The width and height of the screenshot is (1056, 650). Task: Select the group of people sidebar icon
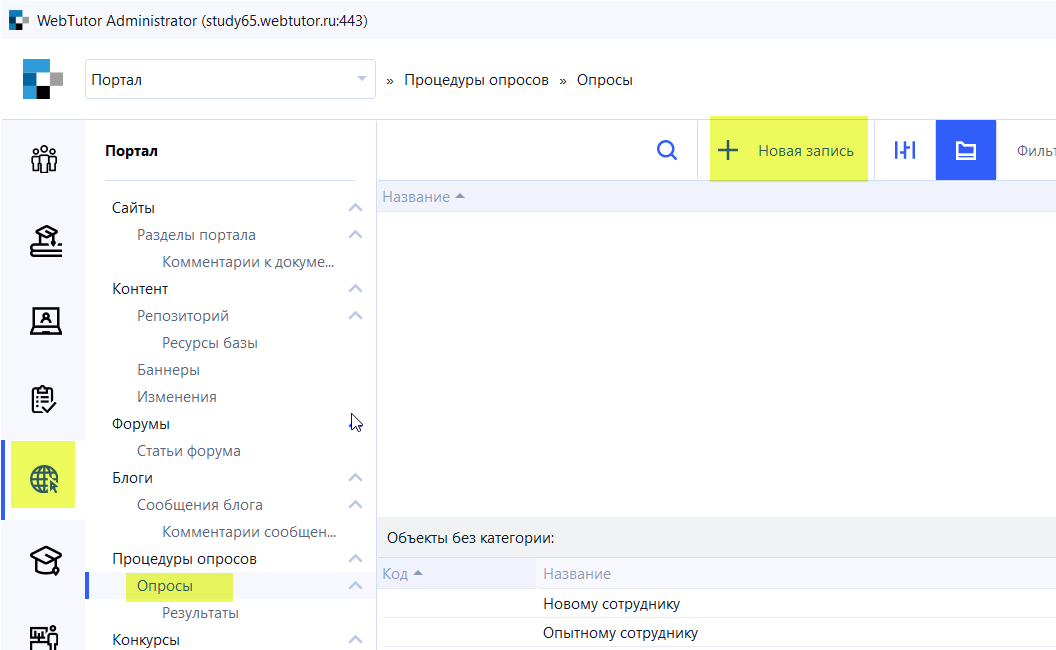pos(42,159)
